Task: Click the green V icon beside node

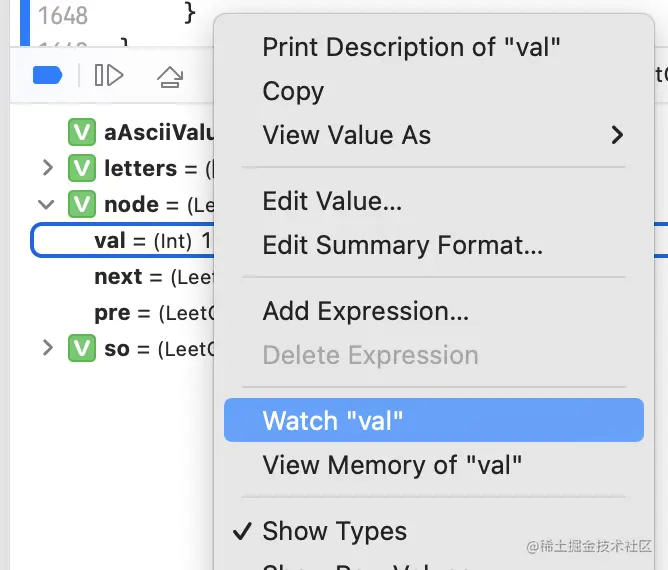Action: [x=81, y=205]
